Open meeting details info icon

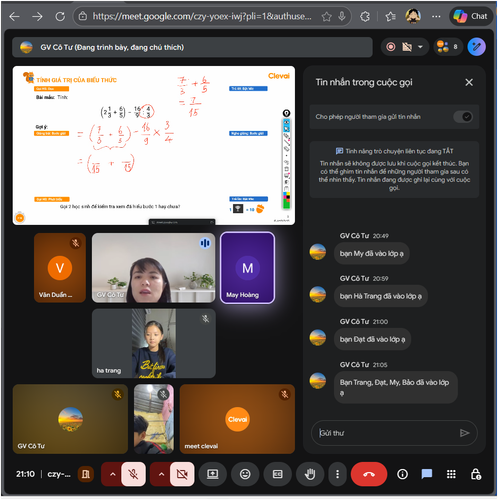(x=402, y=474)
